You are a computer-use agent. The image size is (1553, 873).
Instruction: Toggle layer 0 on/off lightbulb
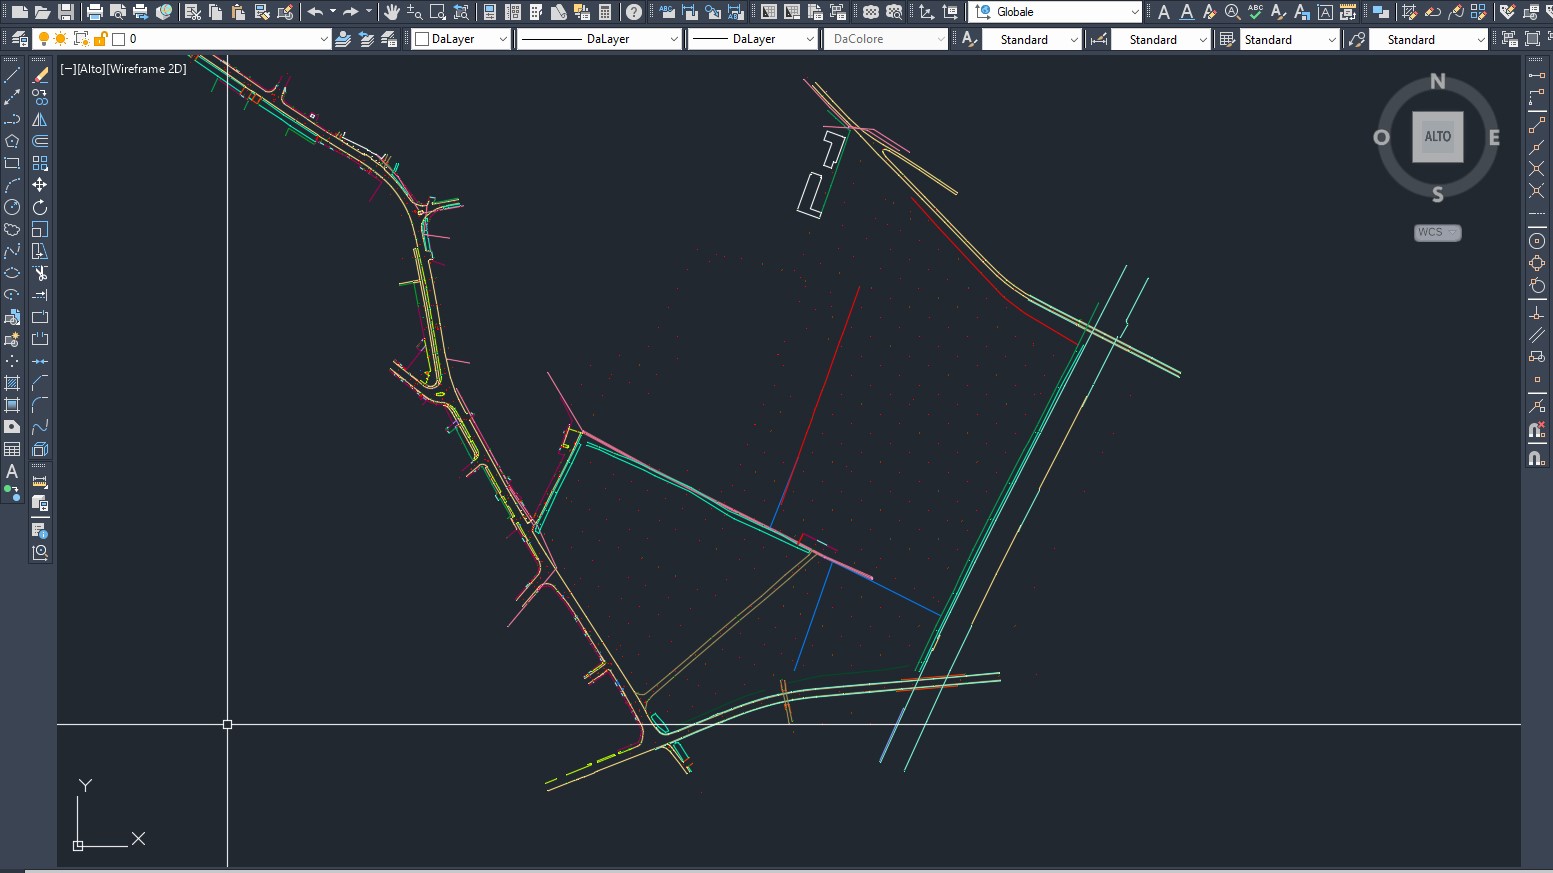(x=44, y=39)
